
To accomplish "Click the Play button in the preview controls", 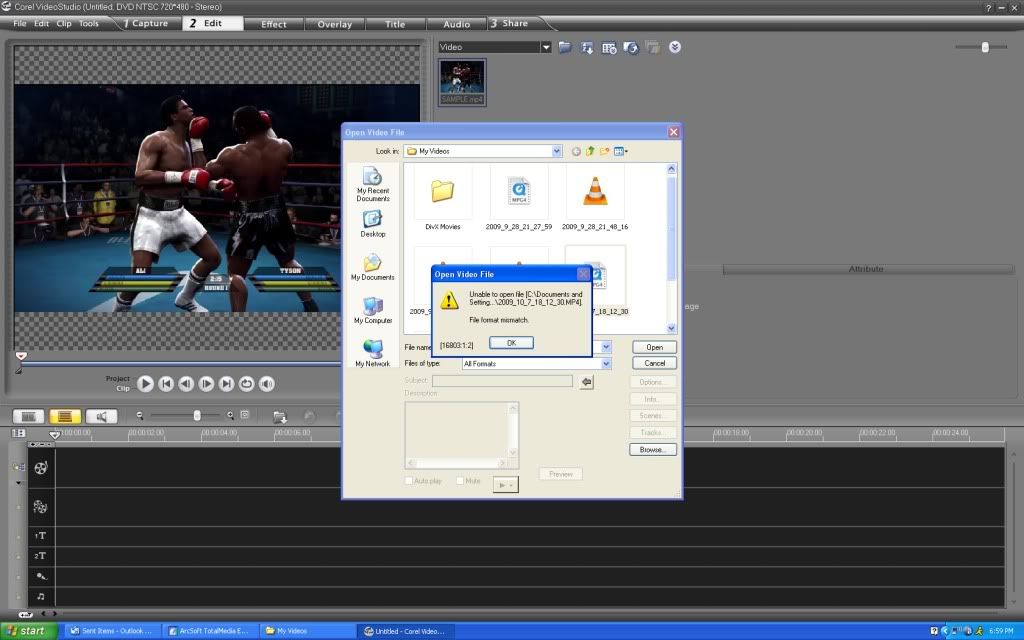I will (146, 383).
